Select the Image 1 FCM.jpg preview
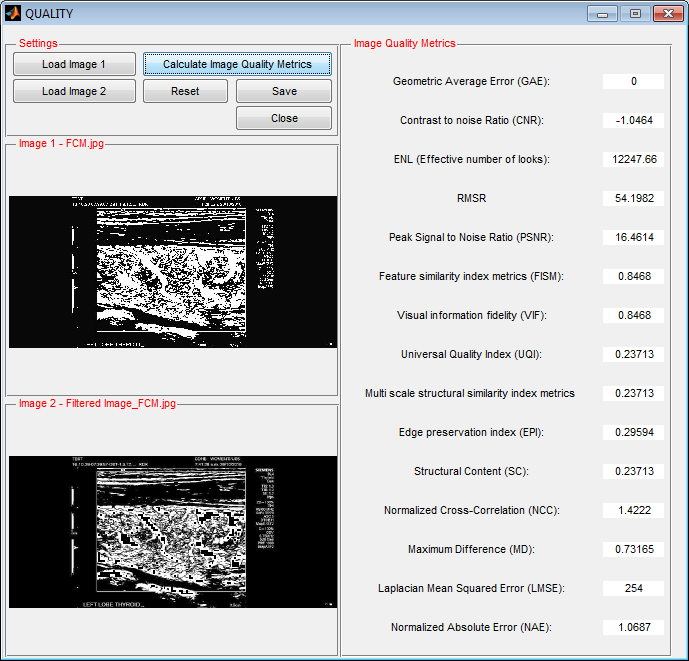689x661 pixels. pyautogui.click(x=173, y=272)
